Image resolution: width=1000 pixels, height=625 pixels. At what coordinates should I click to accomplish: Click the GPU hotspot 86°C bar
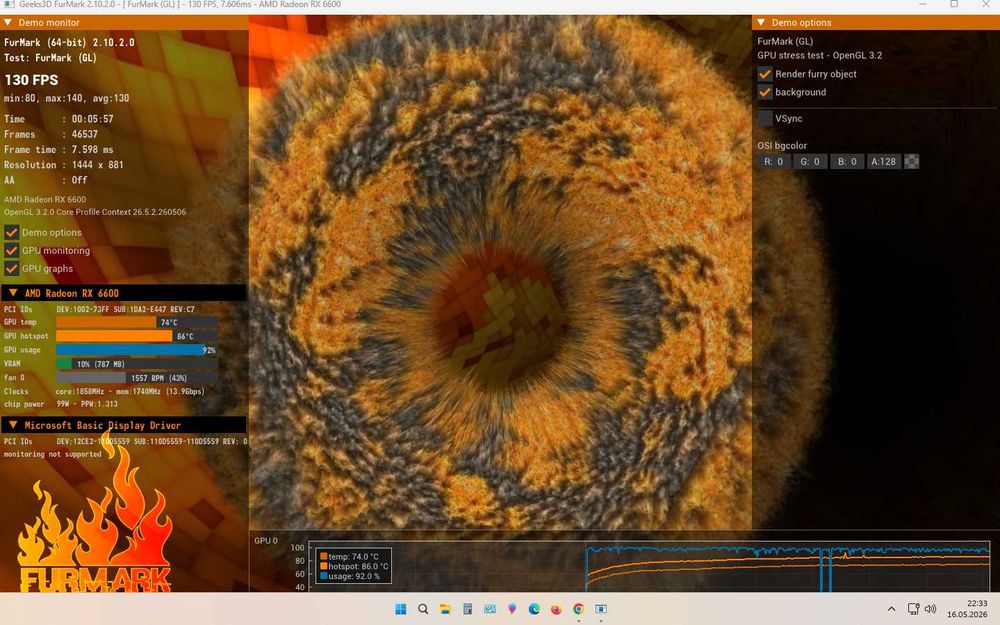pyautogui.click(x=136, y=336)
